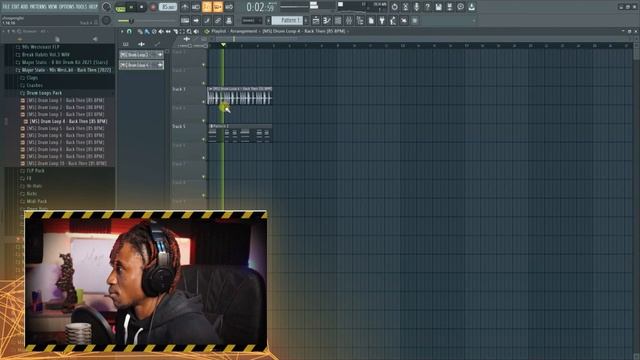Click the tempo tapper icon
This screenshot has height=360, width=640.
pyautogui.click(x=393, y=20)
